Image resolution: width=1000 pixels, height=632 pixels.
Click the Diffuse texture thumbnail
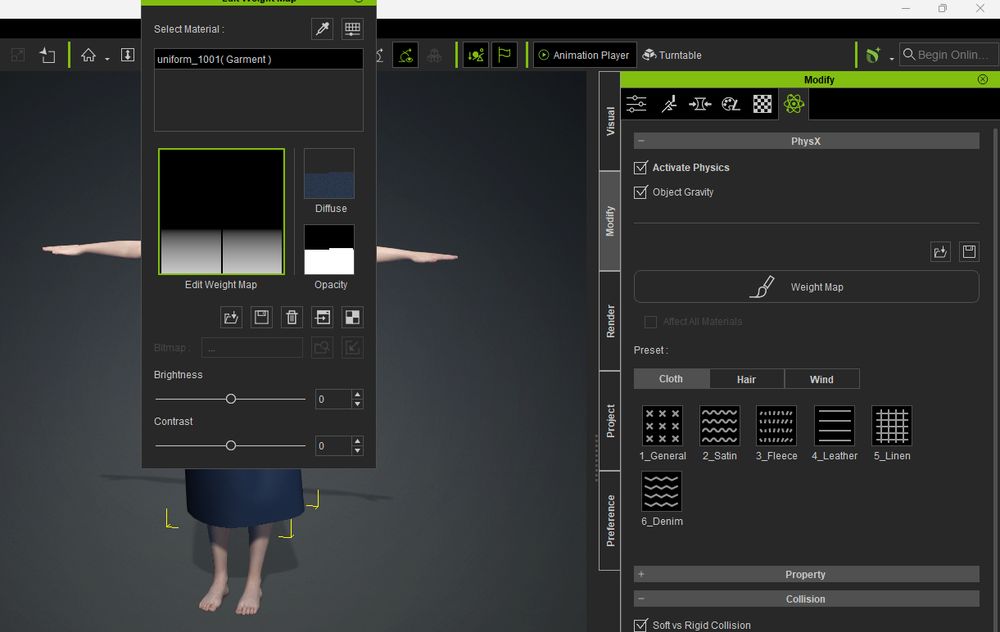tap(329, 173)
